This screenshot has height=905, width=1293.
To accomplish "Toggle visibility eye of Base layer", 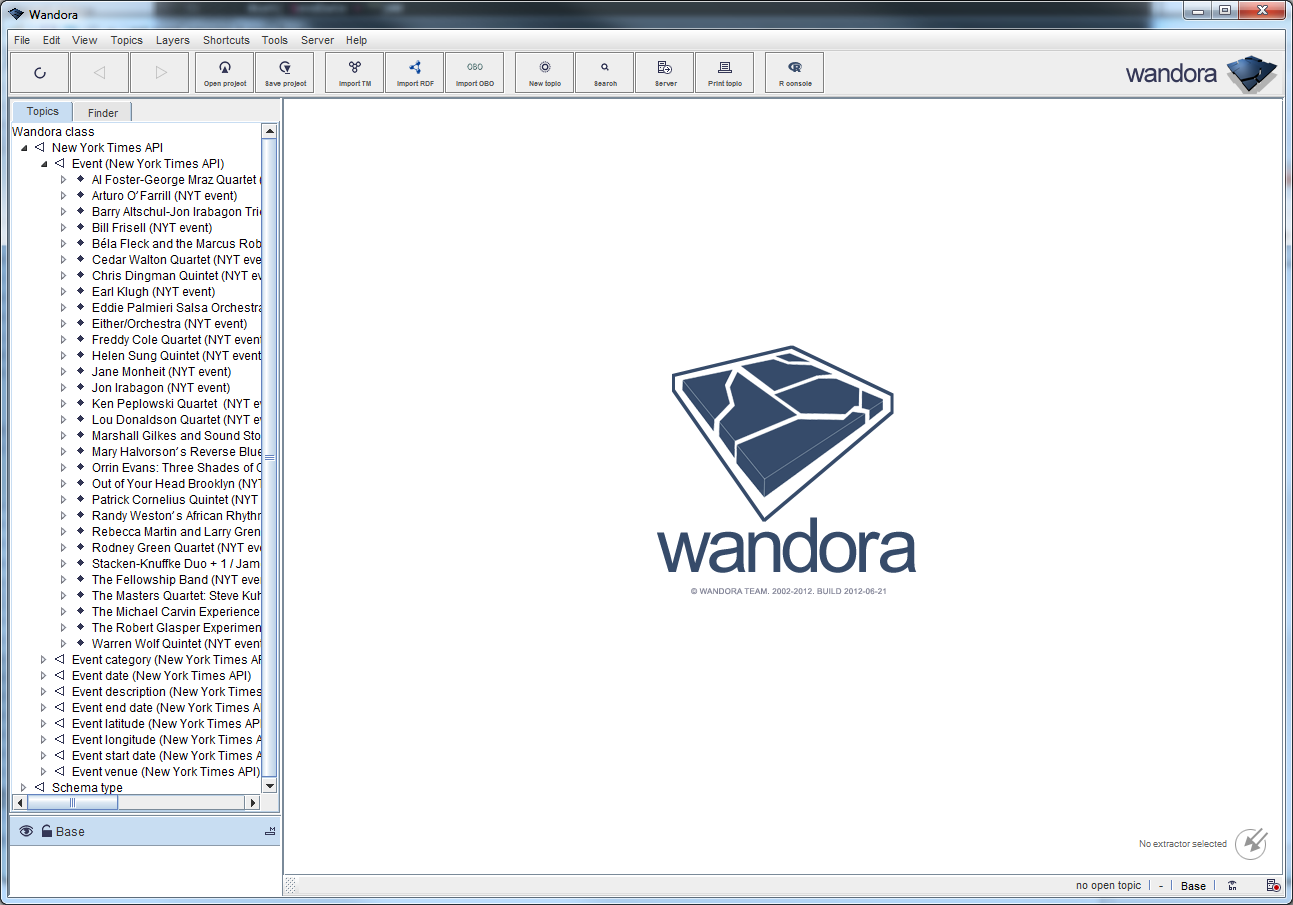I will [x=26, y=831].
